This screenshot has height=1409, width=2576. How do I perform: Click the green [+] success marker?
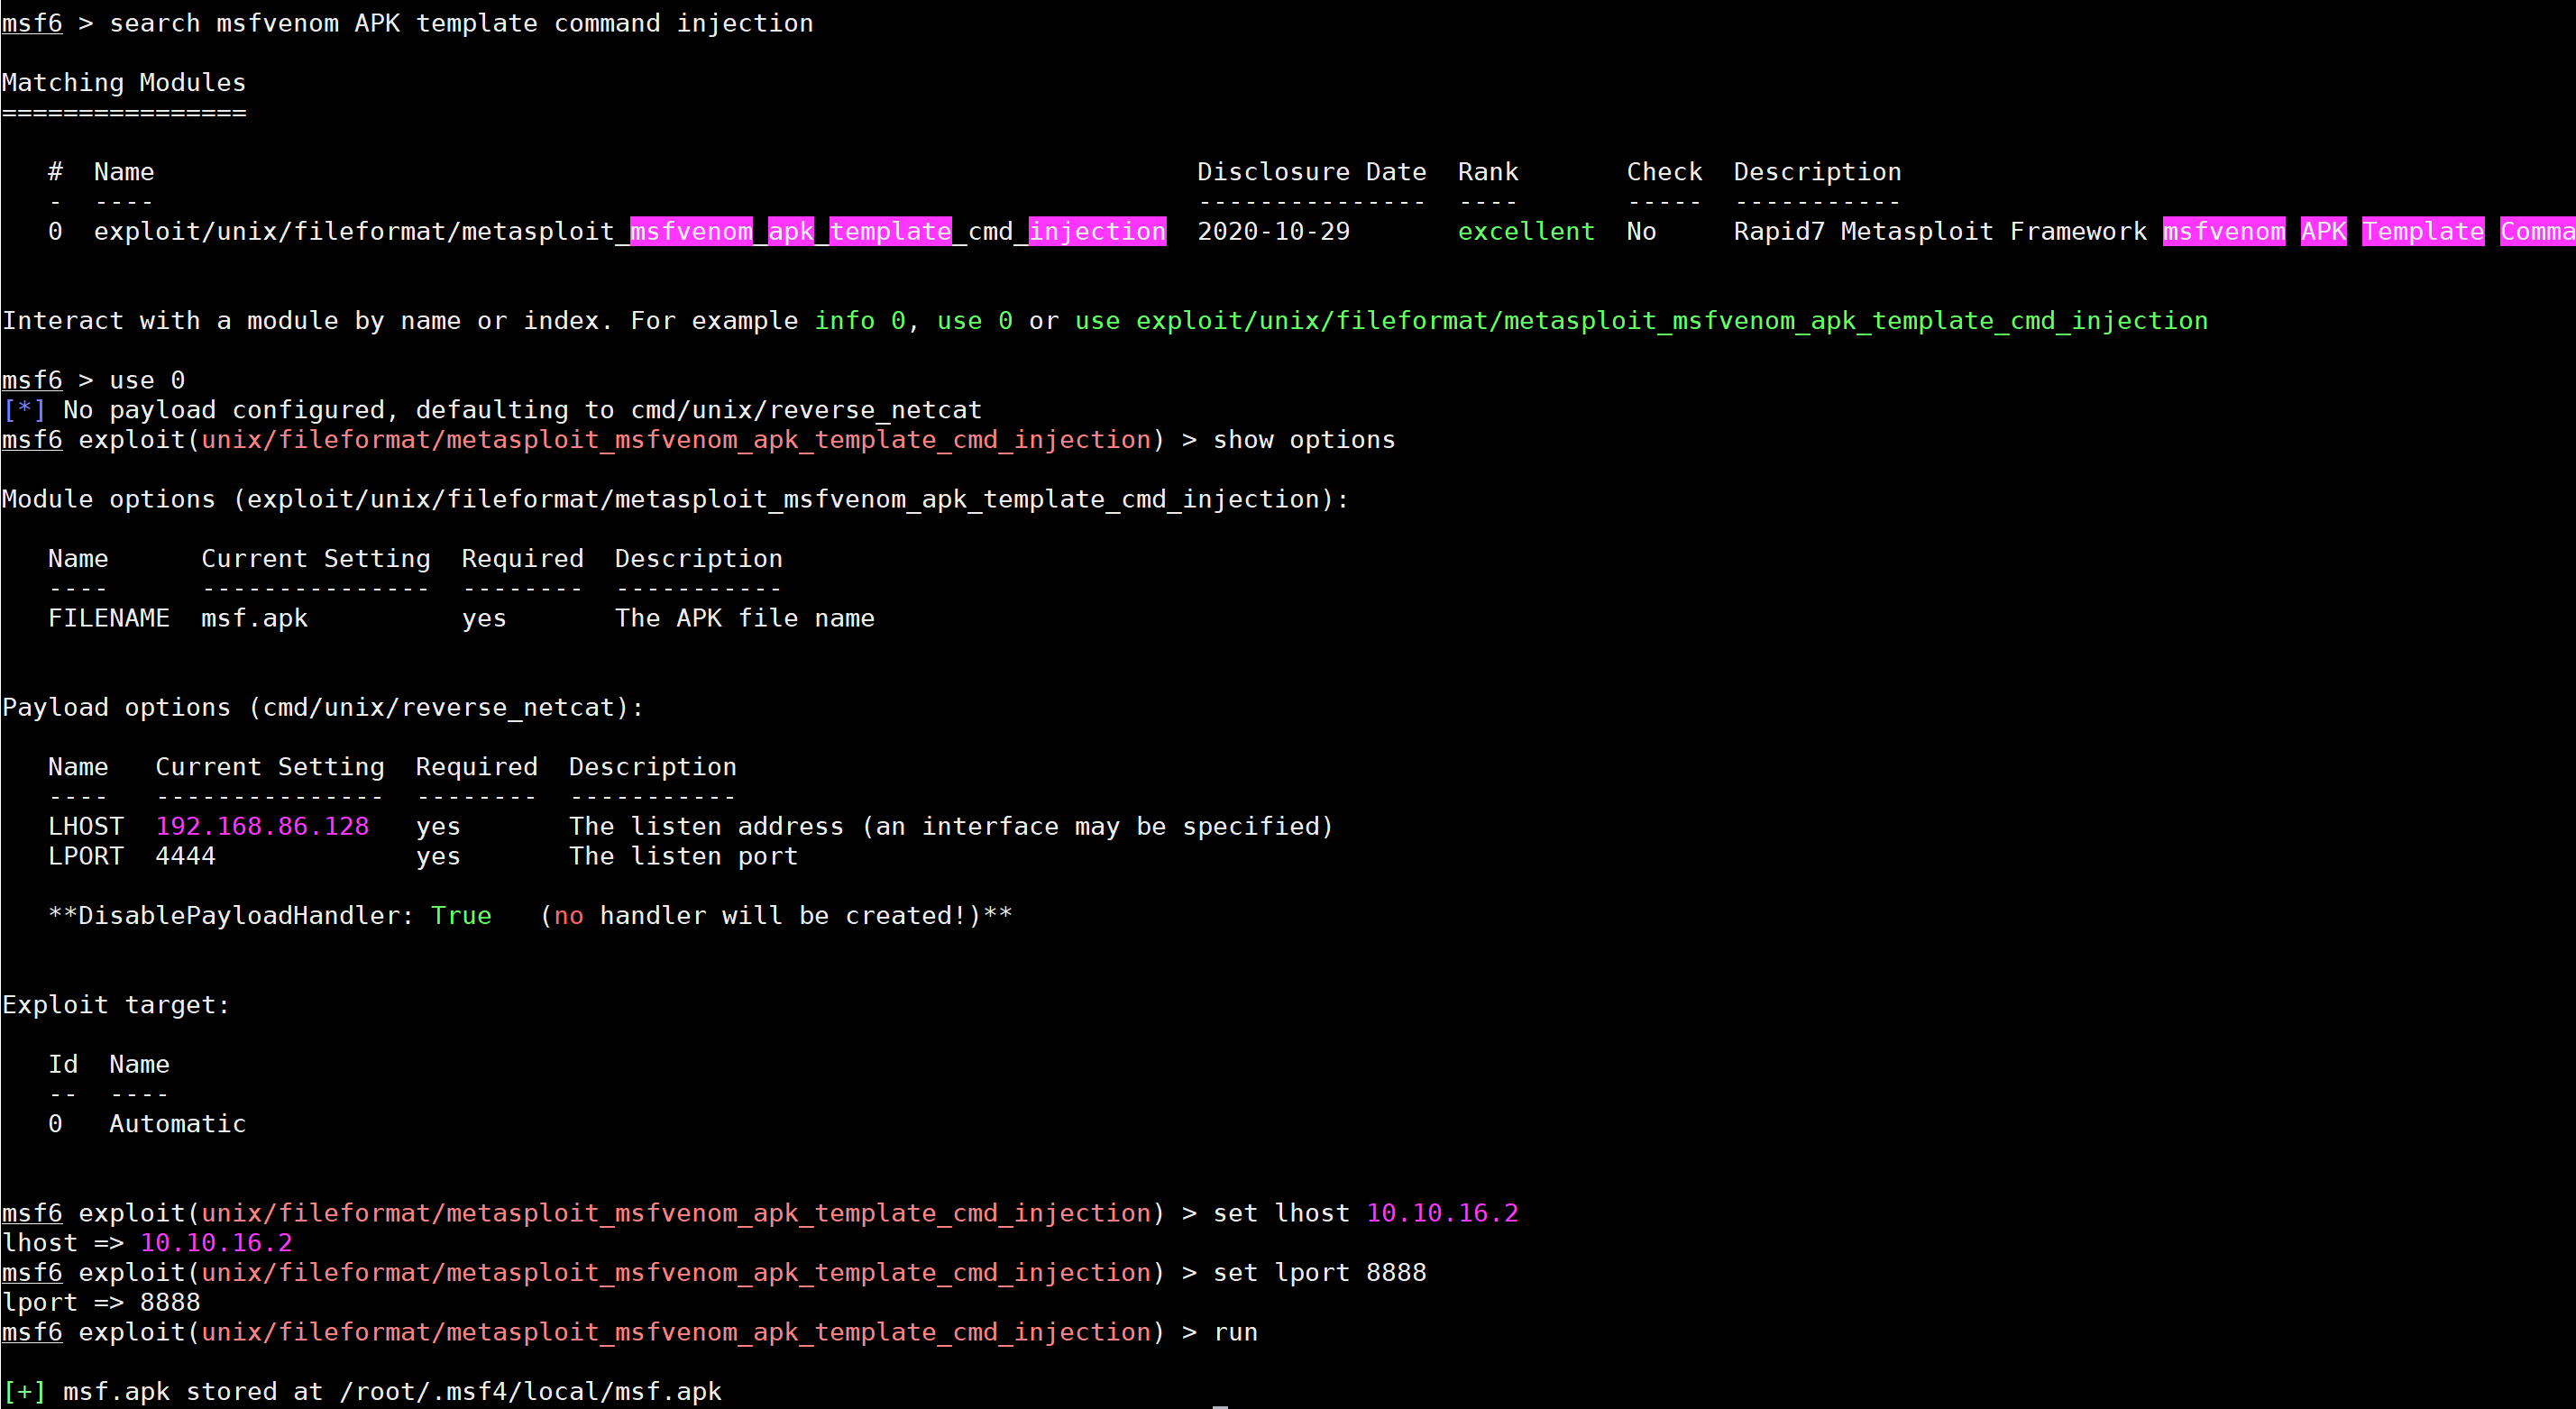coord(24,1392)
